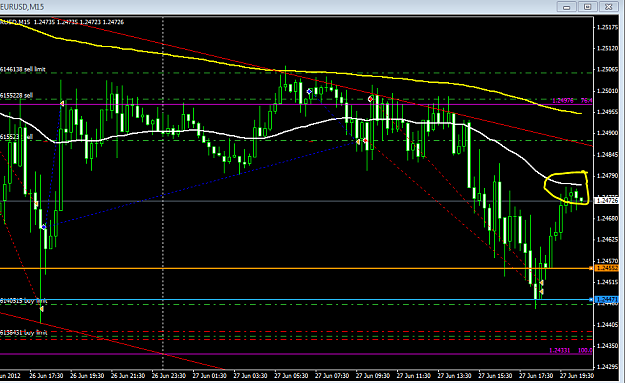
Task: Click price scale value 1.24955
Action: point(607,112)
